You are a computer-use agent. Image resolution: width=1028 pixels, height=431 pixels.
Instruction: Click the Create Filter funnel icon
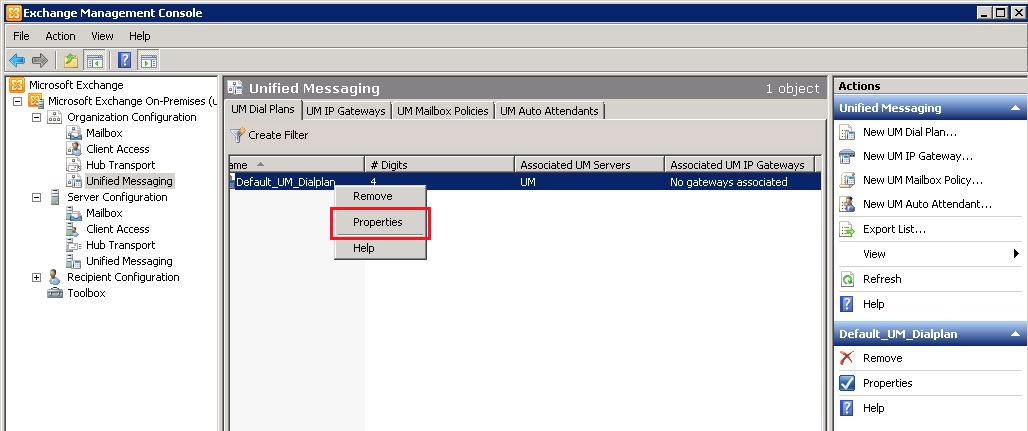point(237,135)
